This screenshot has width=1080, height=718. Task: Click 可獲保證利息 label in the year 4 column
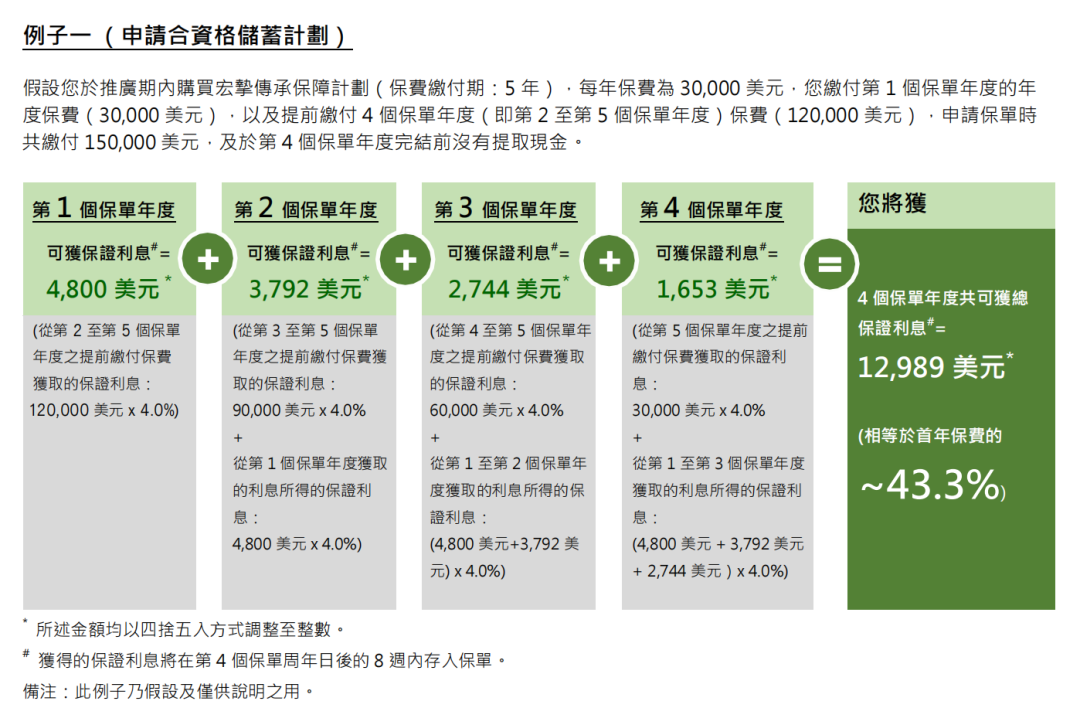(x=716, y=253)
